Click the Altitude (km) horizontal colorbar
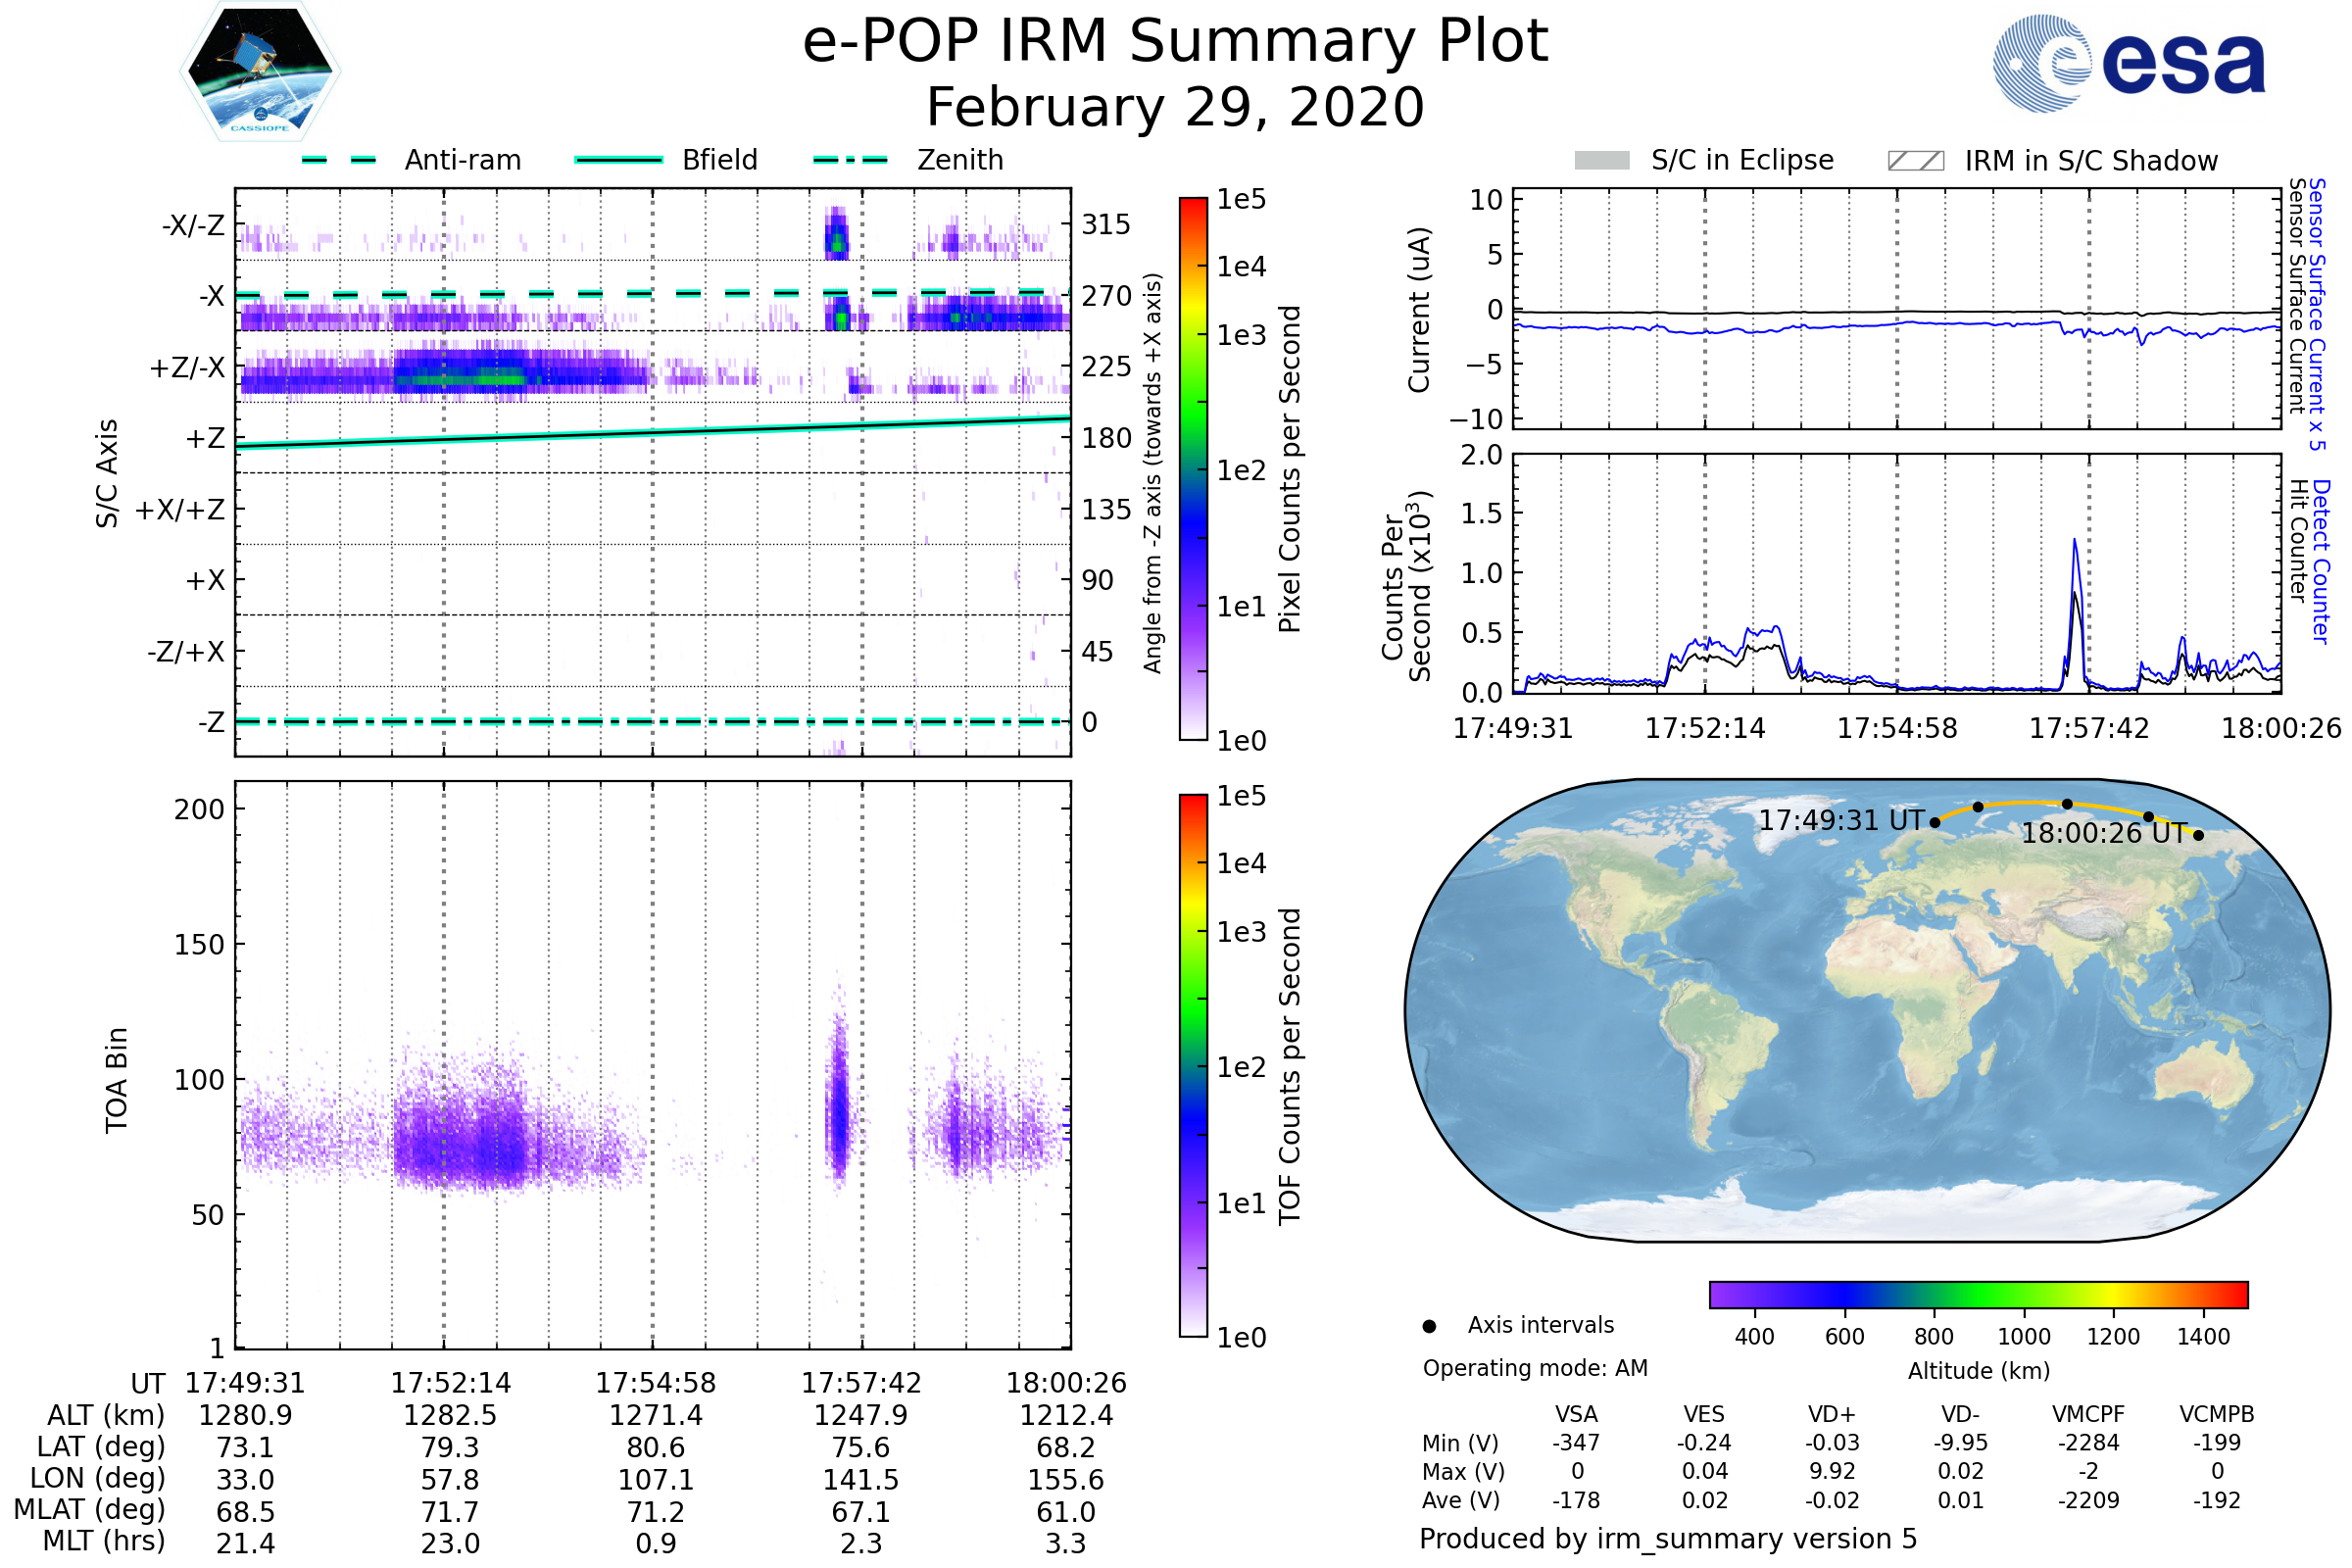This screenshot has height=1568, width=2352. (1978, 1294)
